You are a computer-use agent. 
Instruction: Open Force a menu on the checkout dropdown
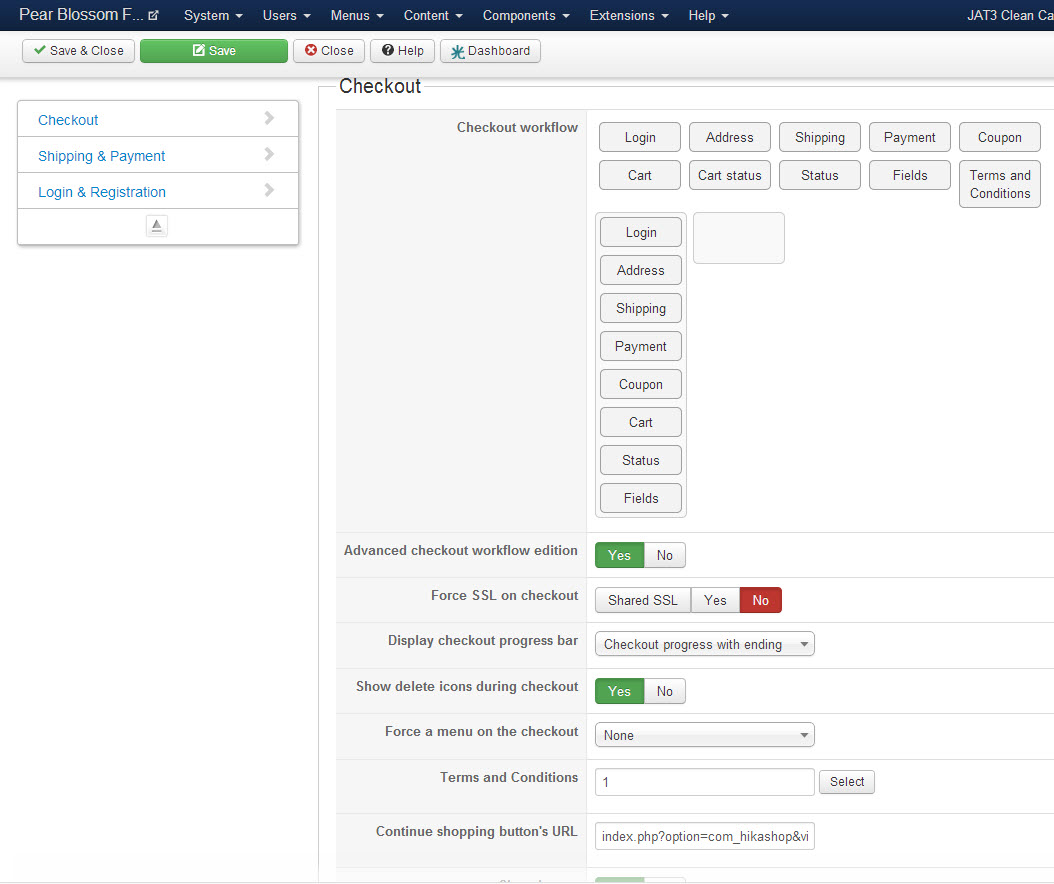click(x=704, y=735)
